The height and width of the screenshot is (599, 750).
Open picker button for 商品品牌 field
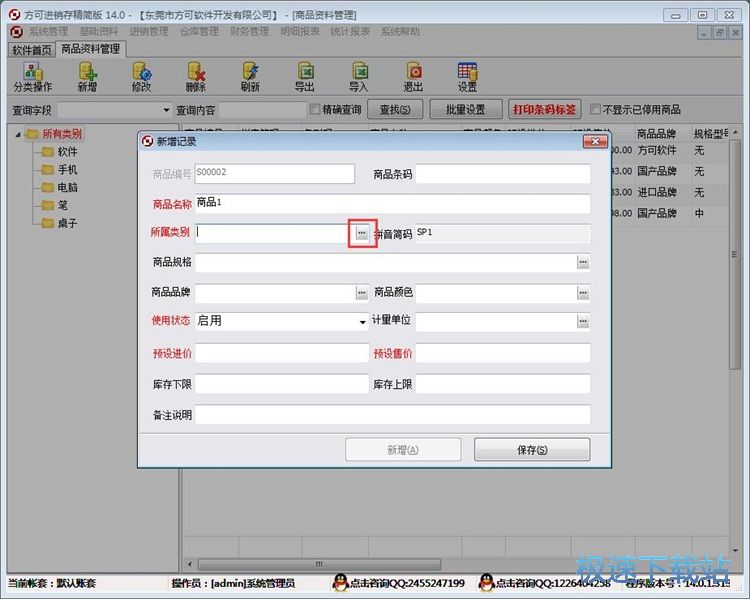(x=362, y=293)
